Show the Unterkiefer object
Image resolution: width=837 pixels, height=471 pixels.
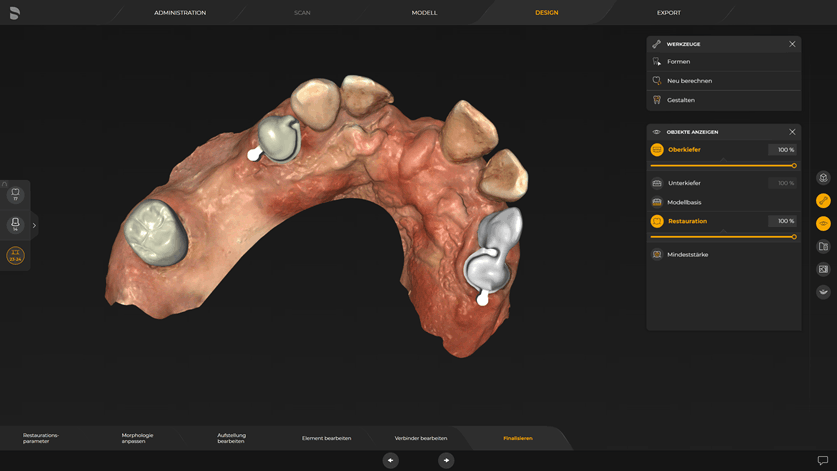(657, 183)
